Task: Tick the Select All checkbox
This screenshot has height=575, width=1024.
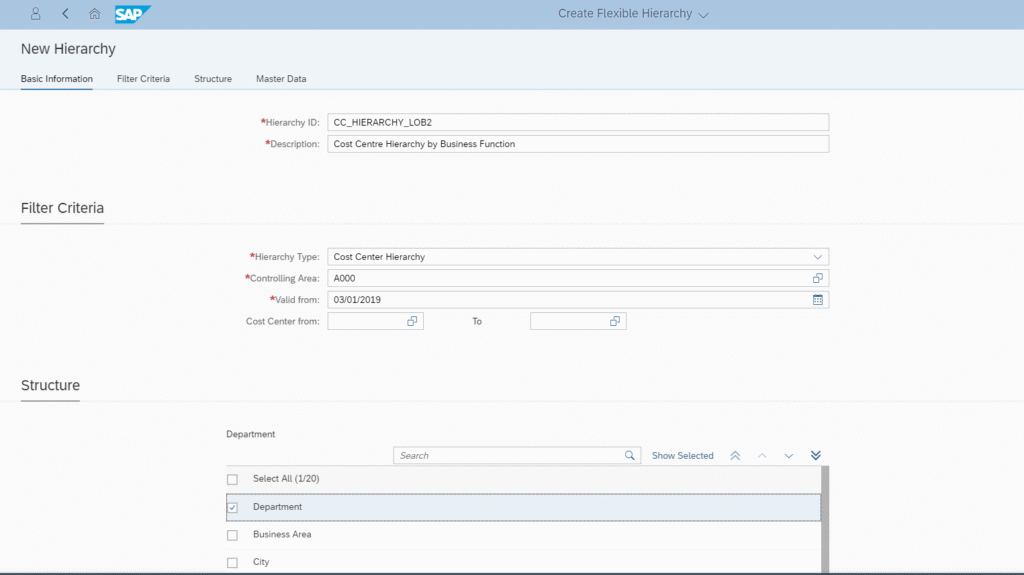Action: coord(232,480)
